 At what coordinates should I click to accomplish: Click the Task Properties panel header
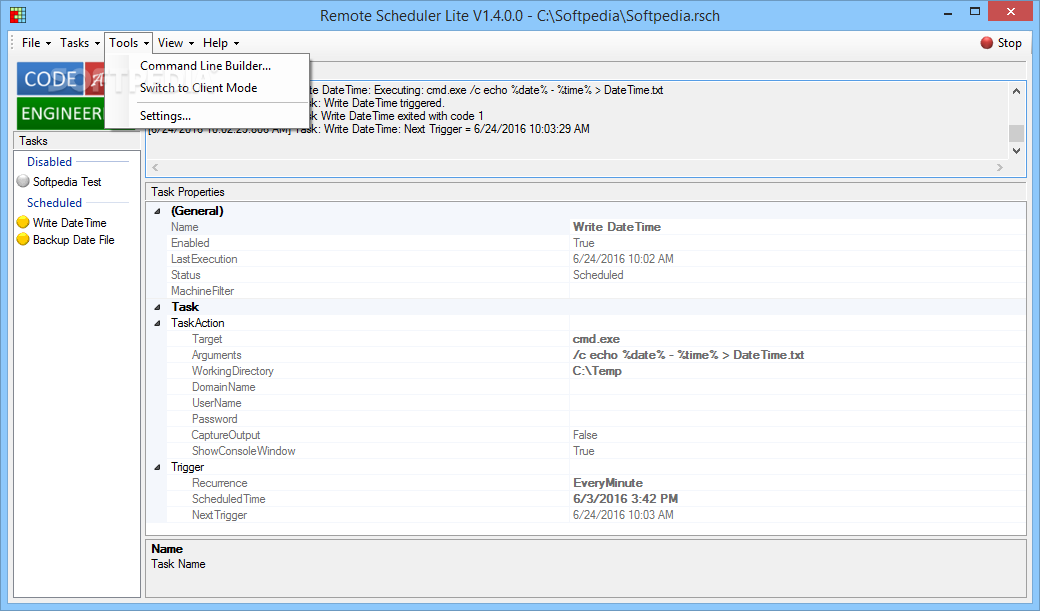point(586,192)
